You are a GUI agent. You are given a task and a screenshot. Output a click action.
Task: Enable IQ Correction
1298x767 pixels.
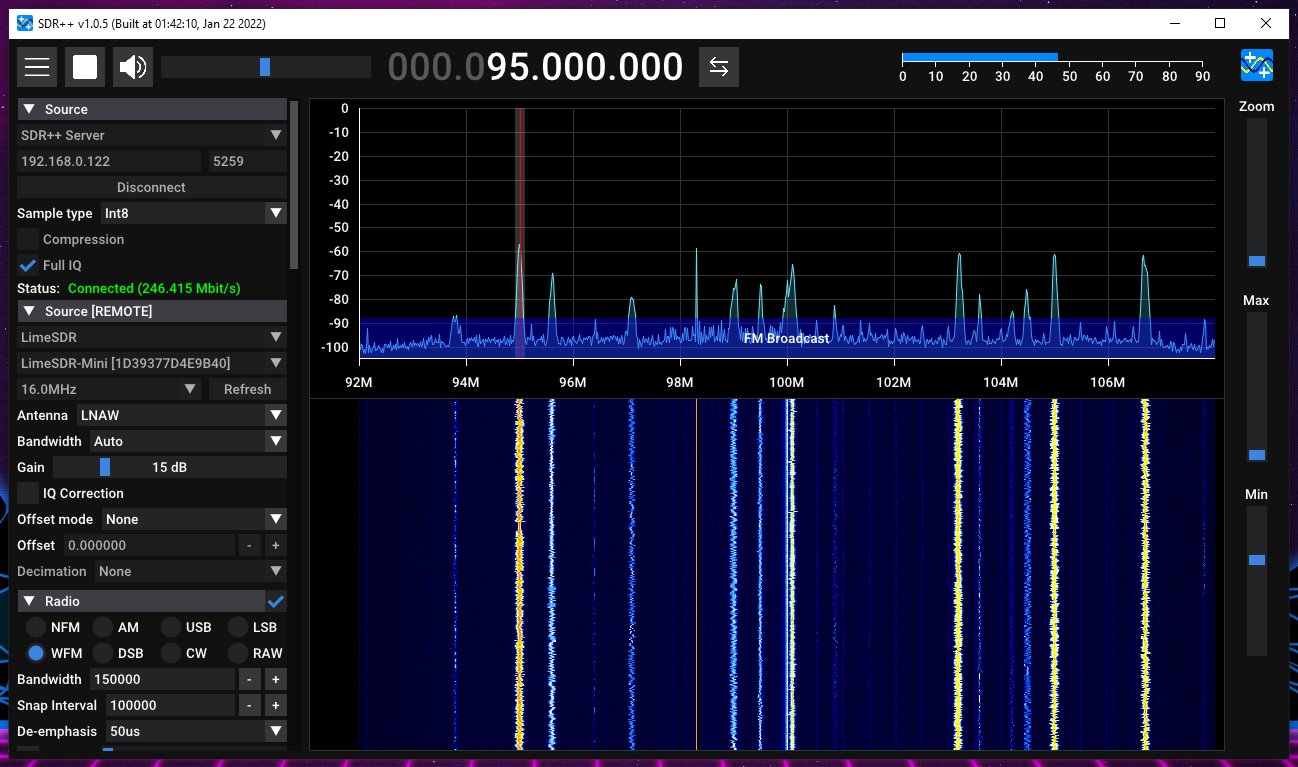tap(28, 493)
